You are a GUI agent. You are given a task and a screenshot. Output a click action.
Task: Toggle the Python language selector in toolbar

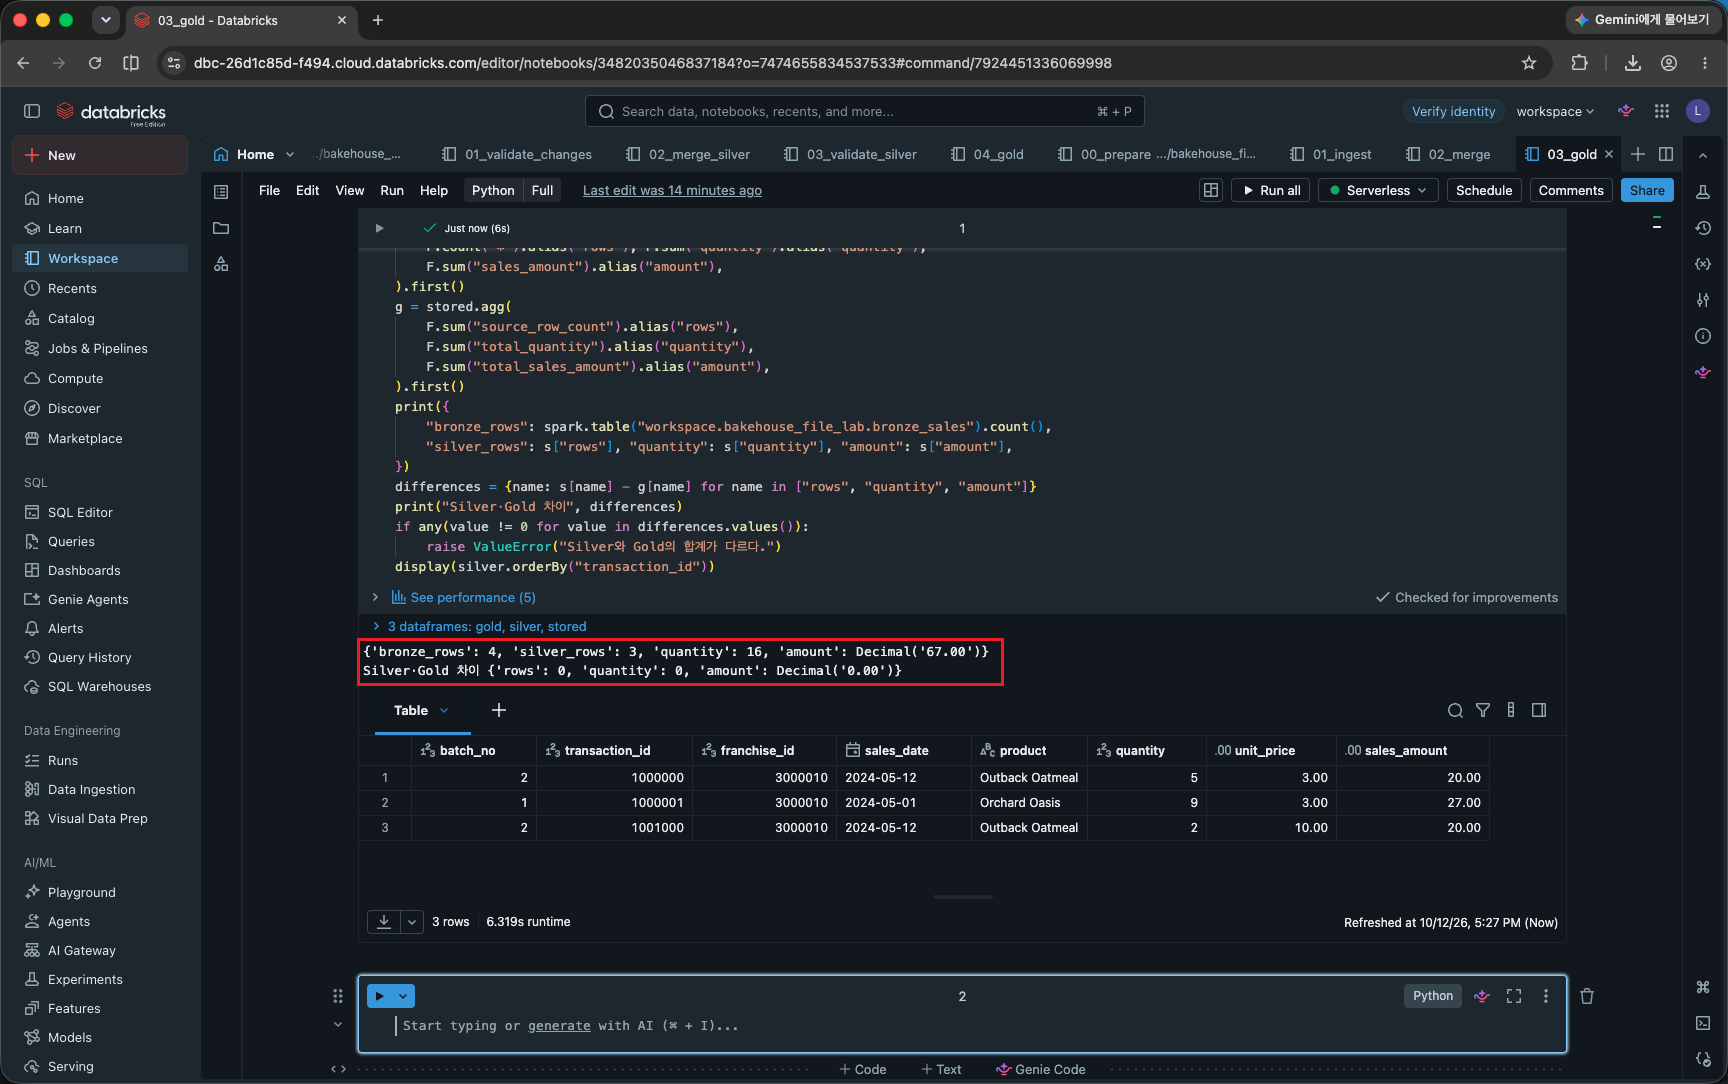(x=493, y=190)
